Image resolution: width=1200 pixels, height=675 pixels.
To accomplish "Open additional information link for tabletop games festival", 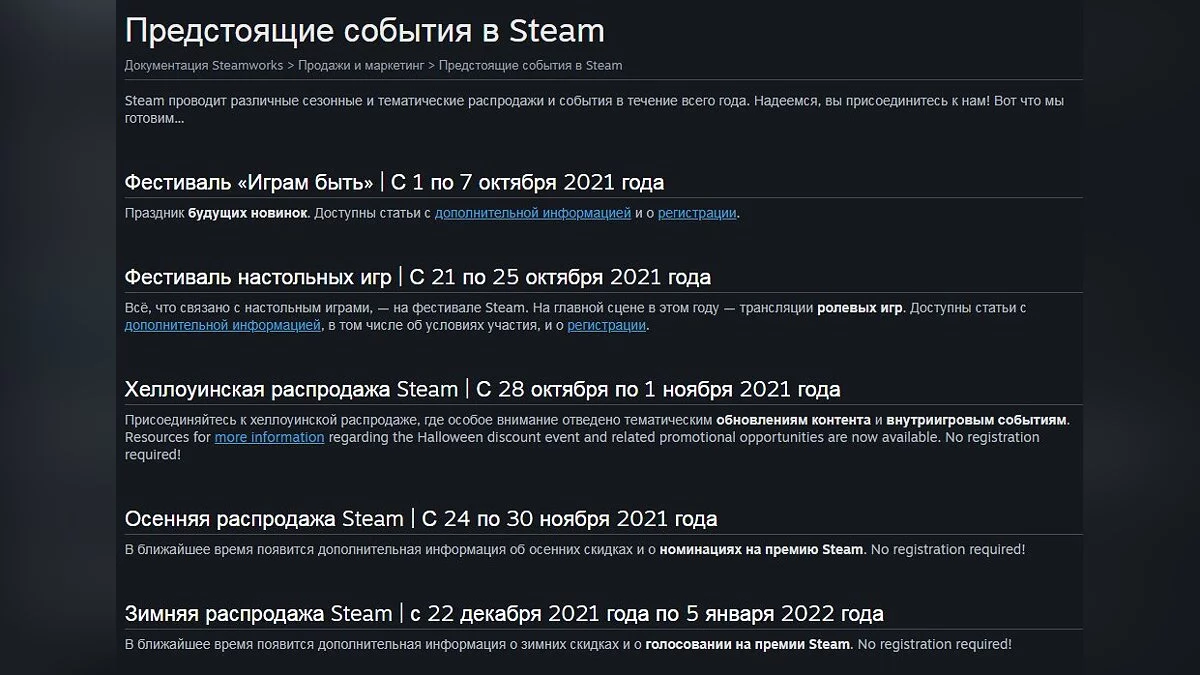I will coord(223,326).
